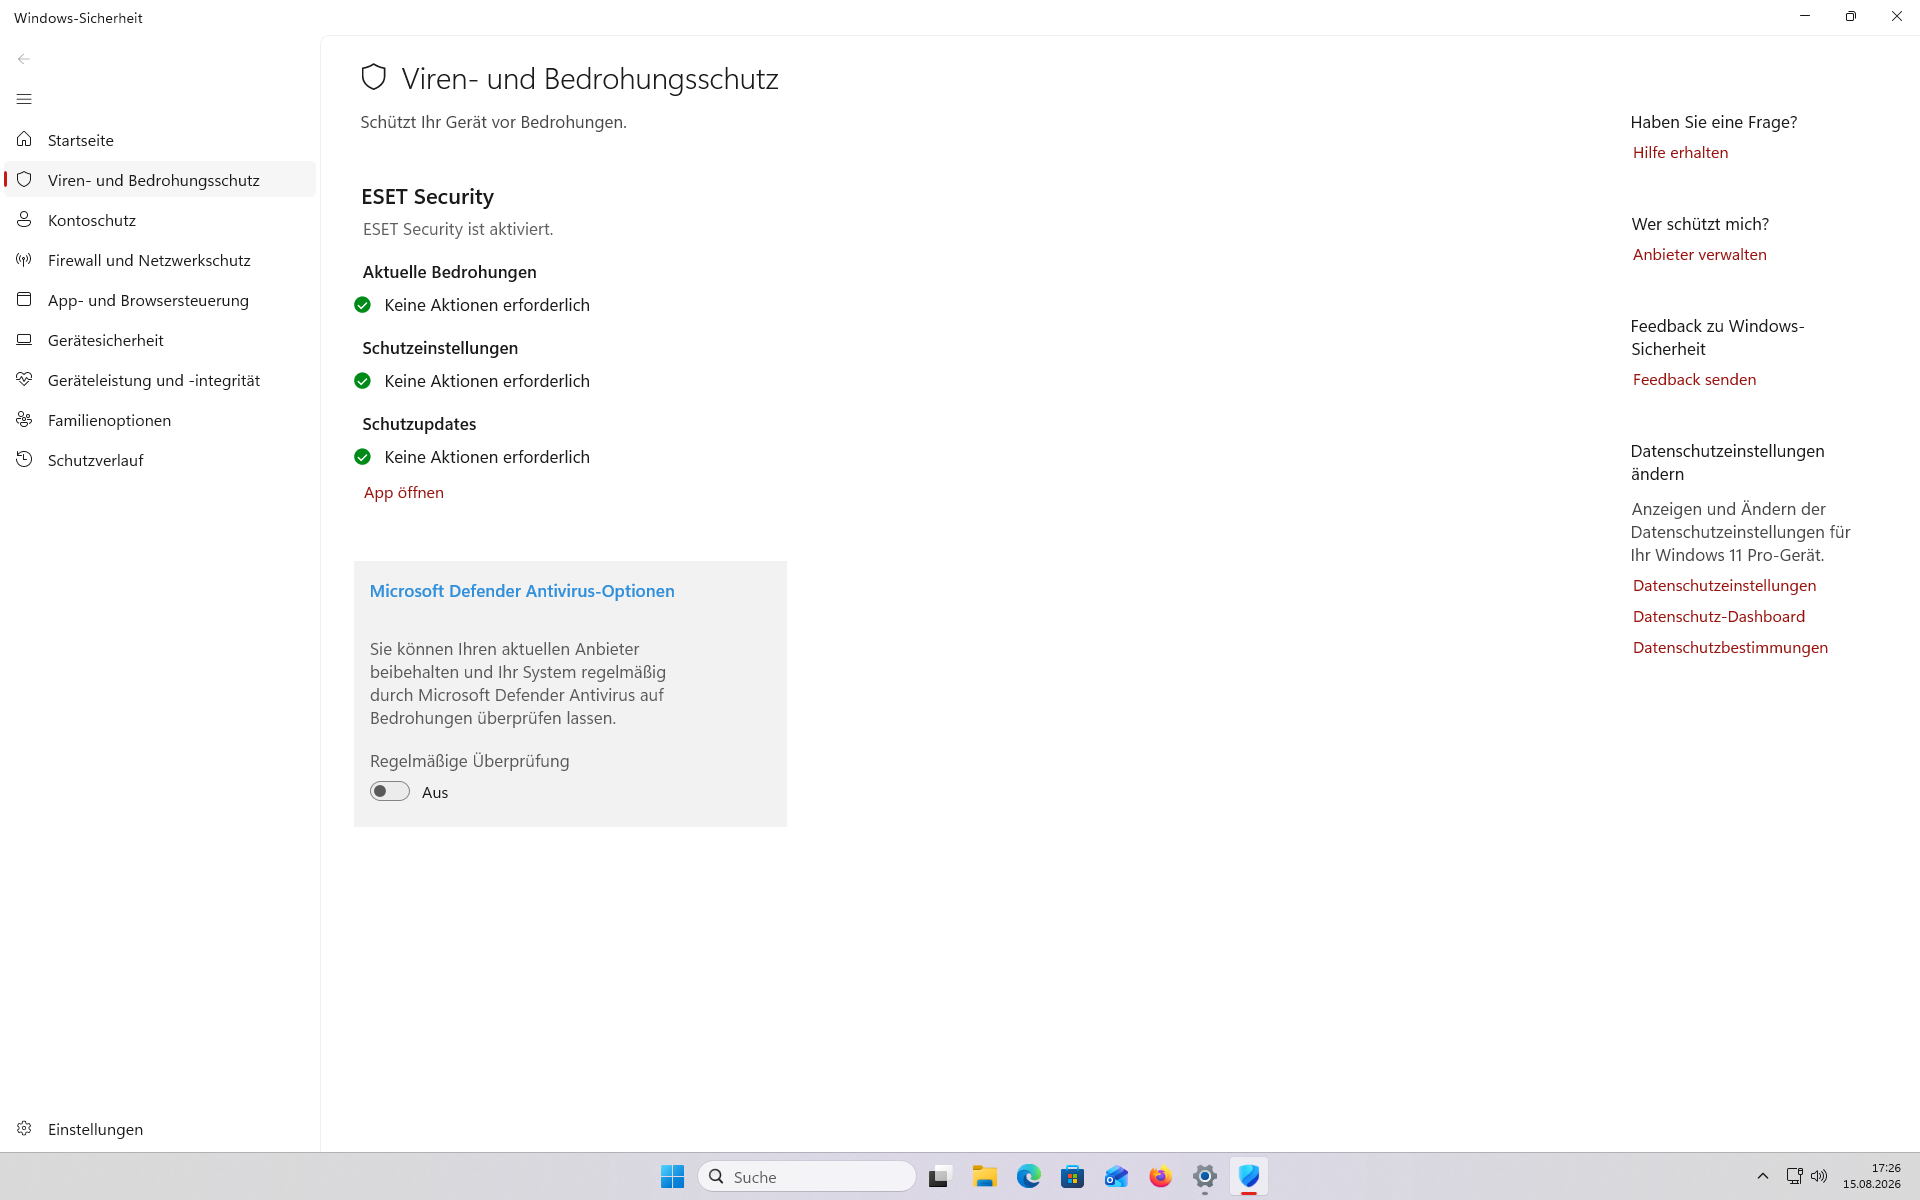Open File Explorer from taskbar
Screen dimensions: 1920x1200
pyautogui.click(x=985, y=1177)
